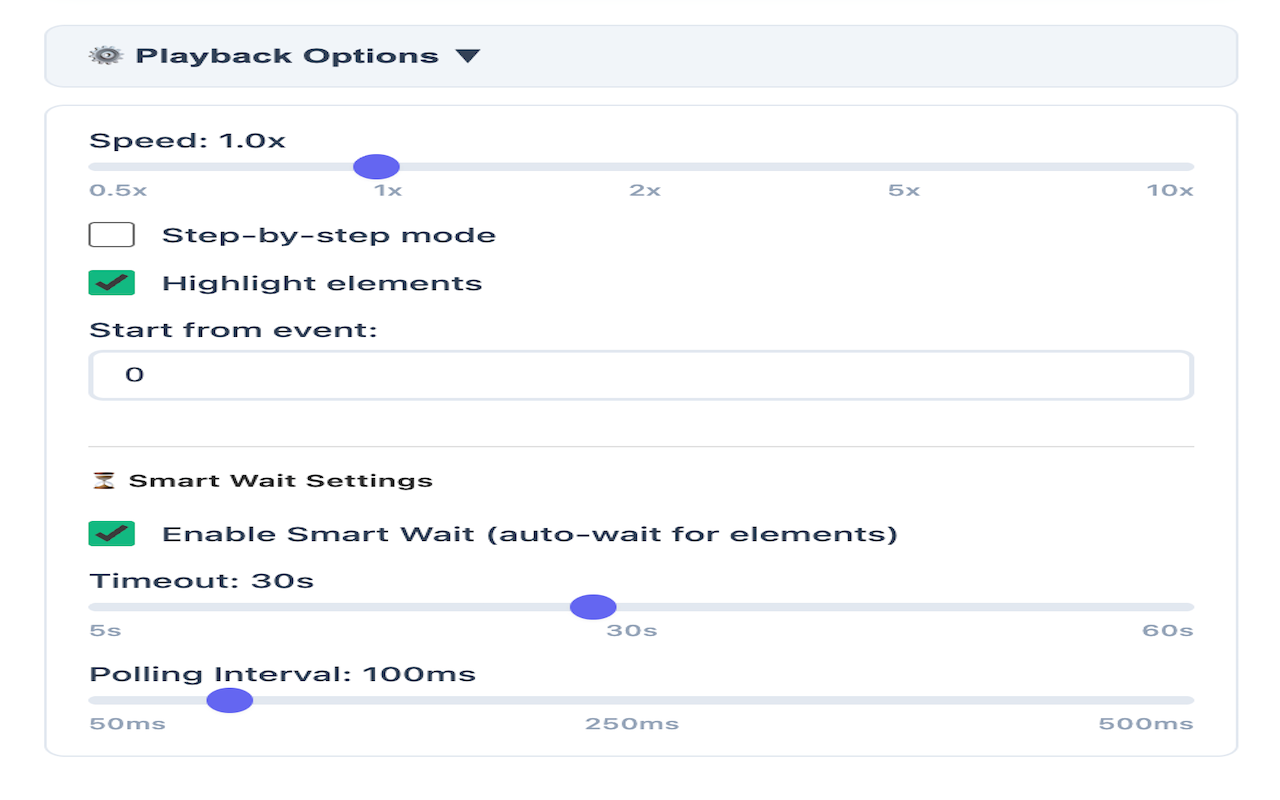Click the 10x end of Speed slider
The height and width of the screenshot is (800, 1280).
click(x=1190, y=167)
